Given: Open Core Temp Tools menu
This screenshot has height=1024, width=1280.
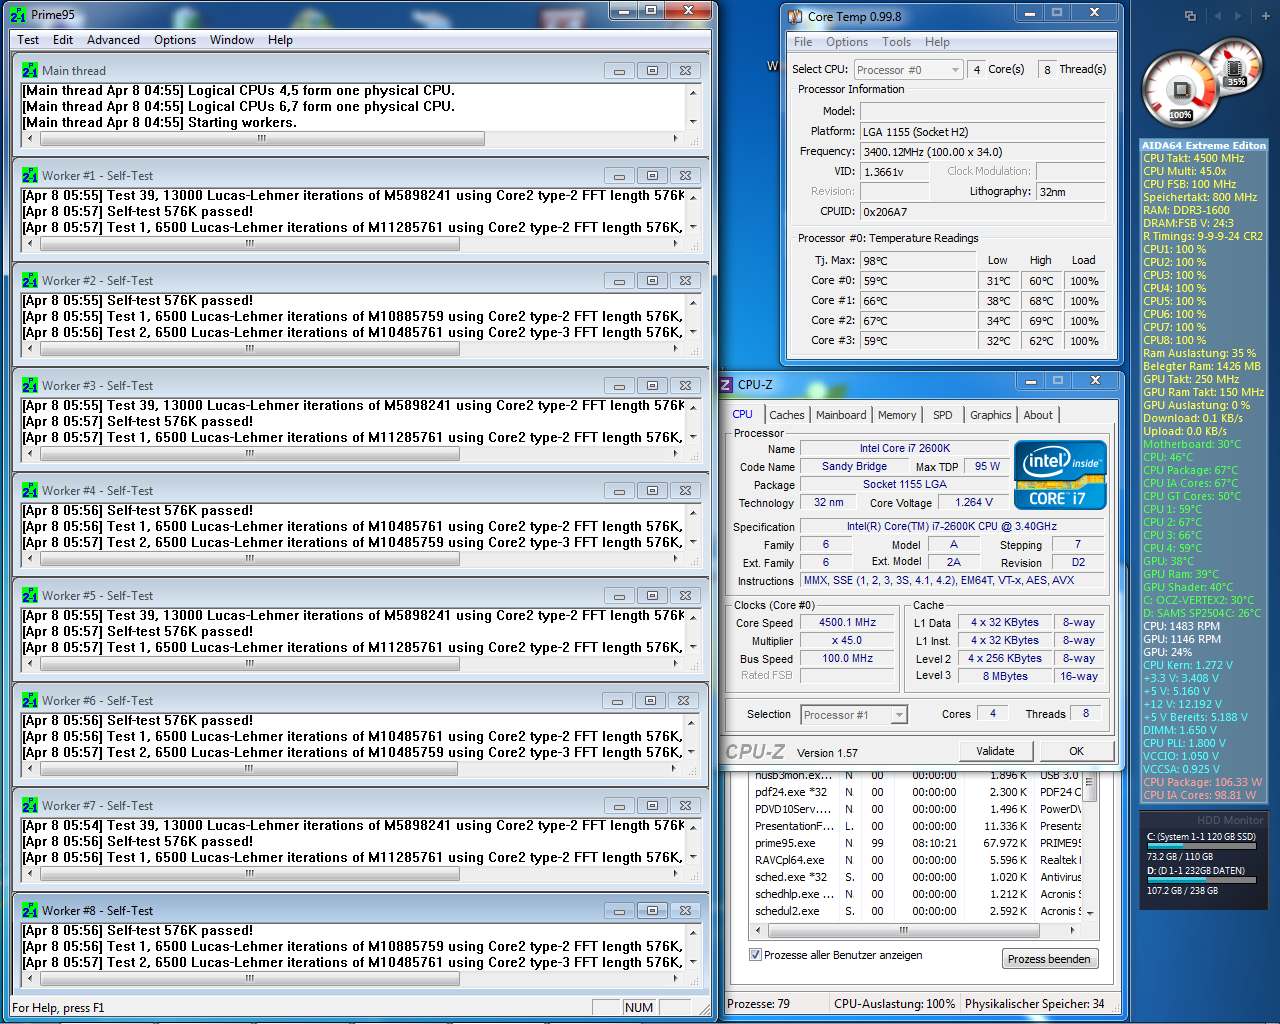Looking at the screenshot, I should 896,42.
